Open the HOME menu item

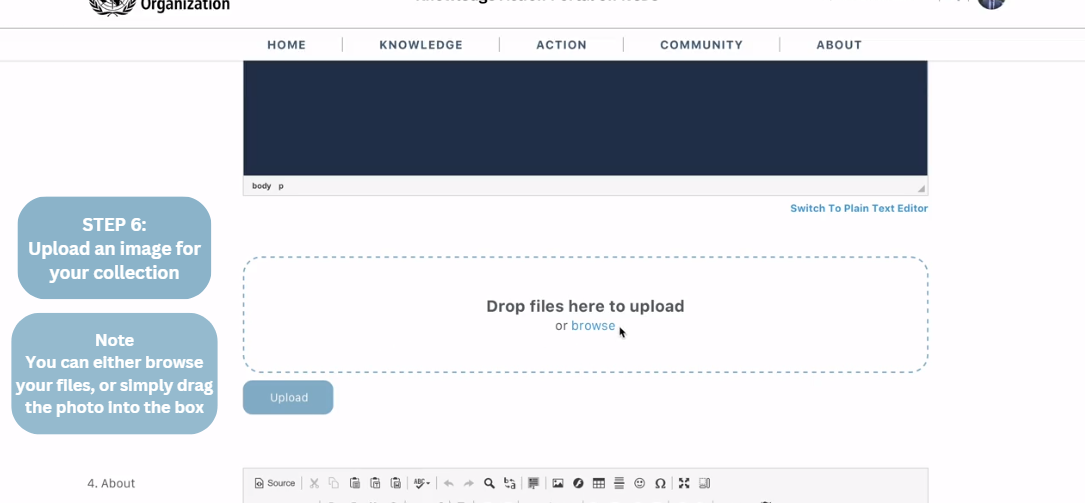(286, 45)
